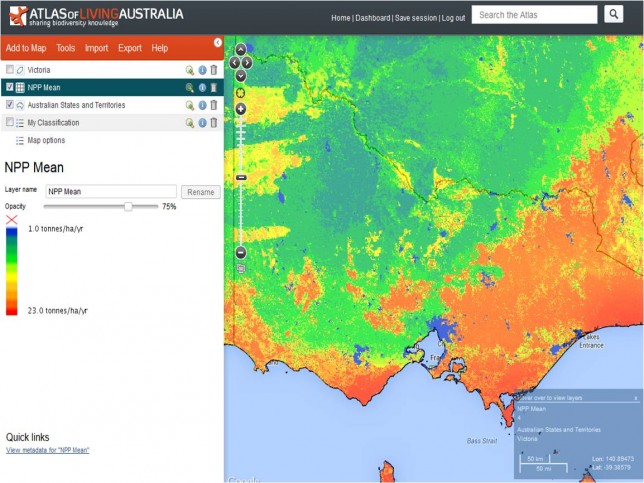Click the map zoom out minus button
644x483 pixels.
pyautogui.click(x=240, y=252)
